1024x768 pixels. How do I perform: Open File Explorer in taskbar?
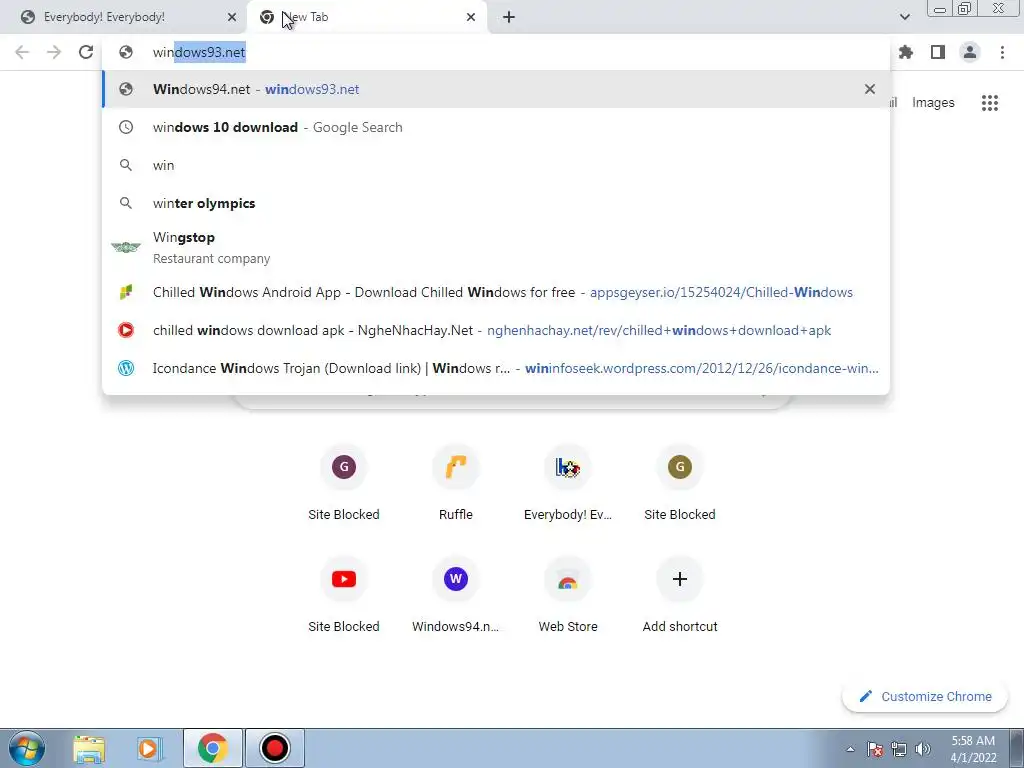click(x=89, y=748)
